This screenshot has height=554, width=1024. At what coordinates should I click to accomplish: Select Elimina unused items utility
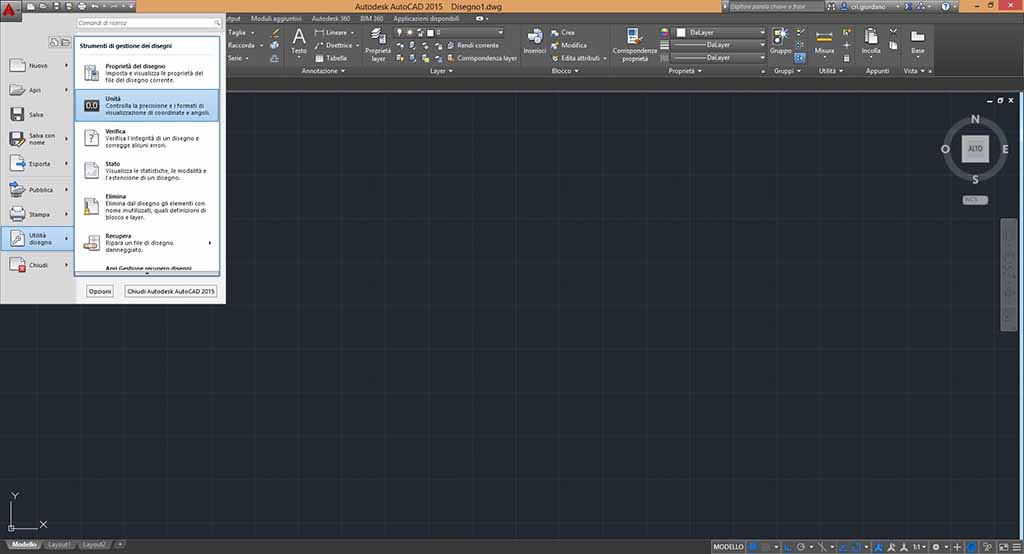[x=147, y=206]
